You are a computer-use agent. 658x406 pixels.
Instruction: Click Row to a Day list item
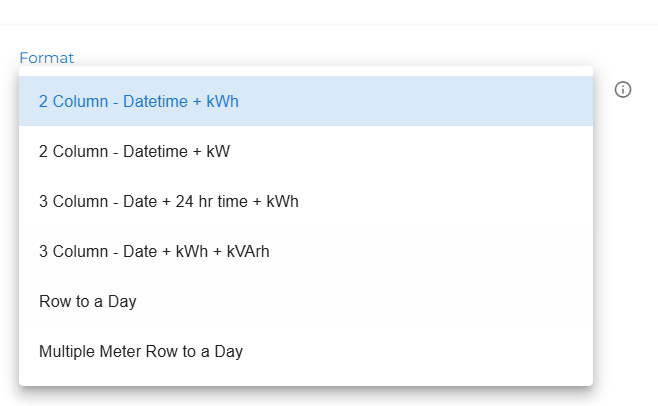pyautogui.click(x=306, y=301)
